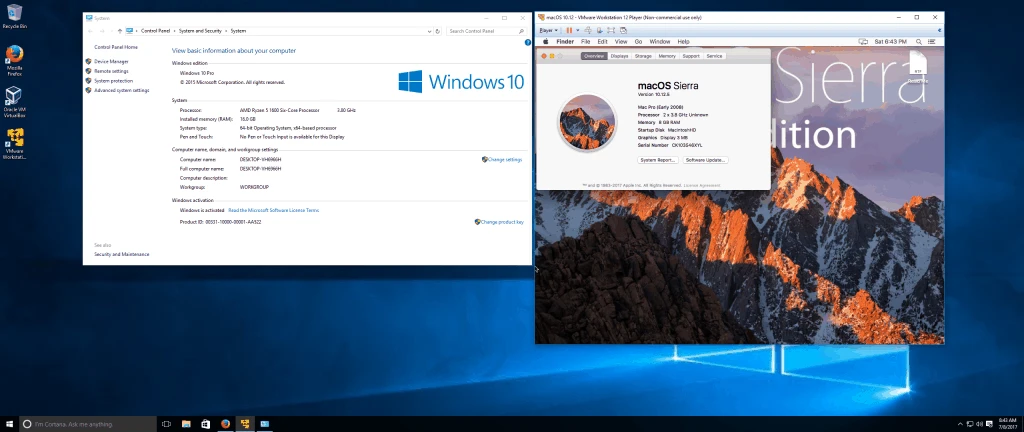This screenshot has height=432, width=1024.
Task: Open Advanced system settings link
Action: 121,91
